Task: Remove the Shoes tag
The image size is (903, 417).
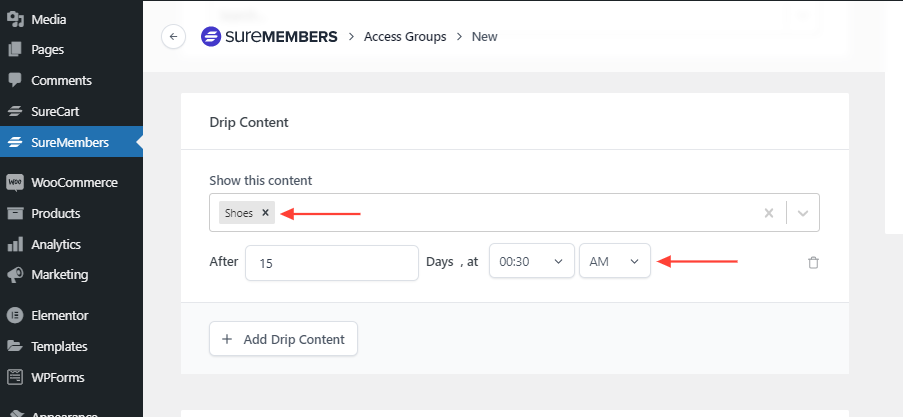Action: (265, 212)
